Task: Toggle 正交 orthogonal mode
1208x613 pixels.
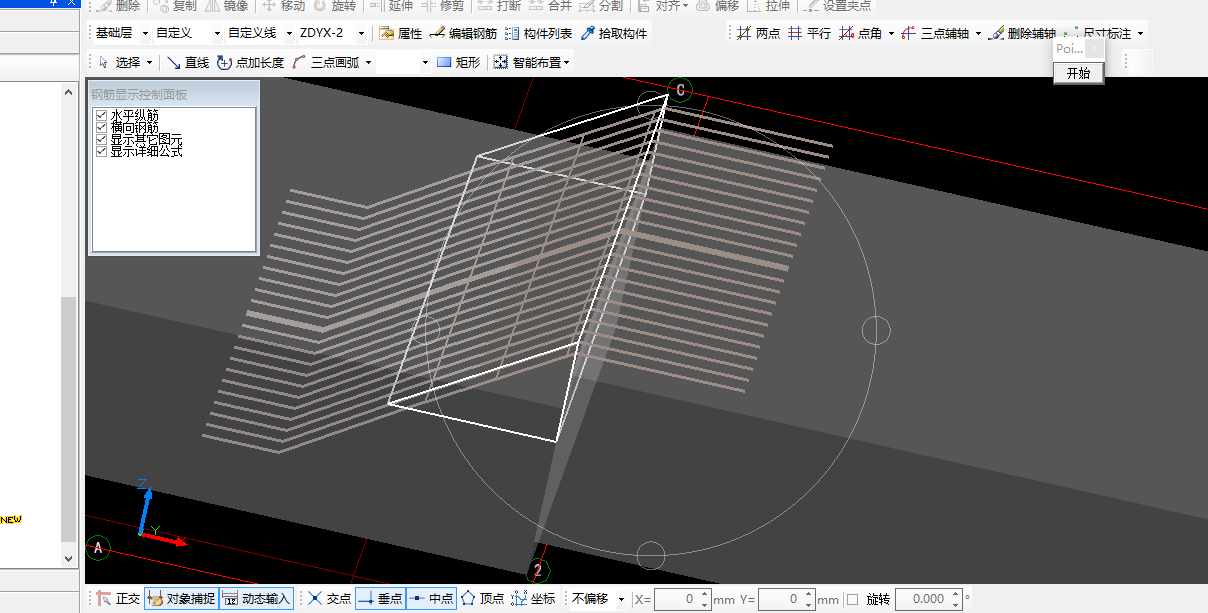Action: [118, 599]
